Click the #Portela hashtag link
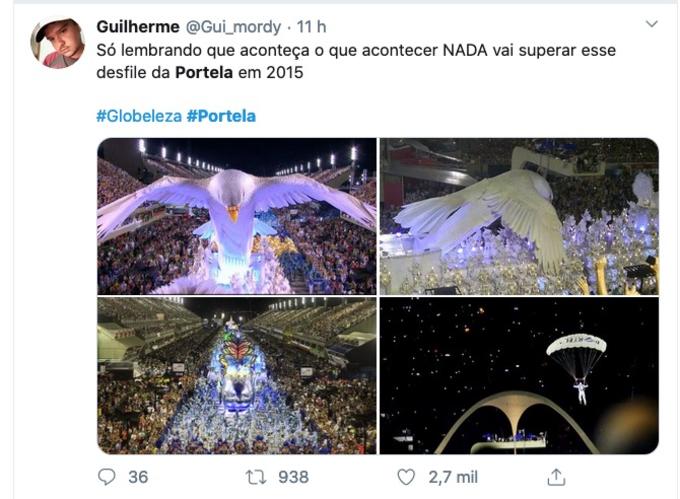 221,116
